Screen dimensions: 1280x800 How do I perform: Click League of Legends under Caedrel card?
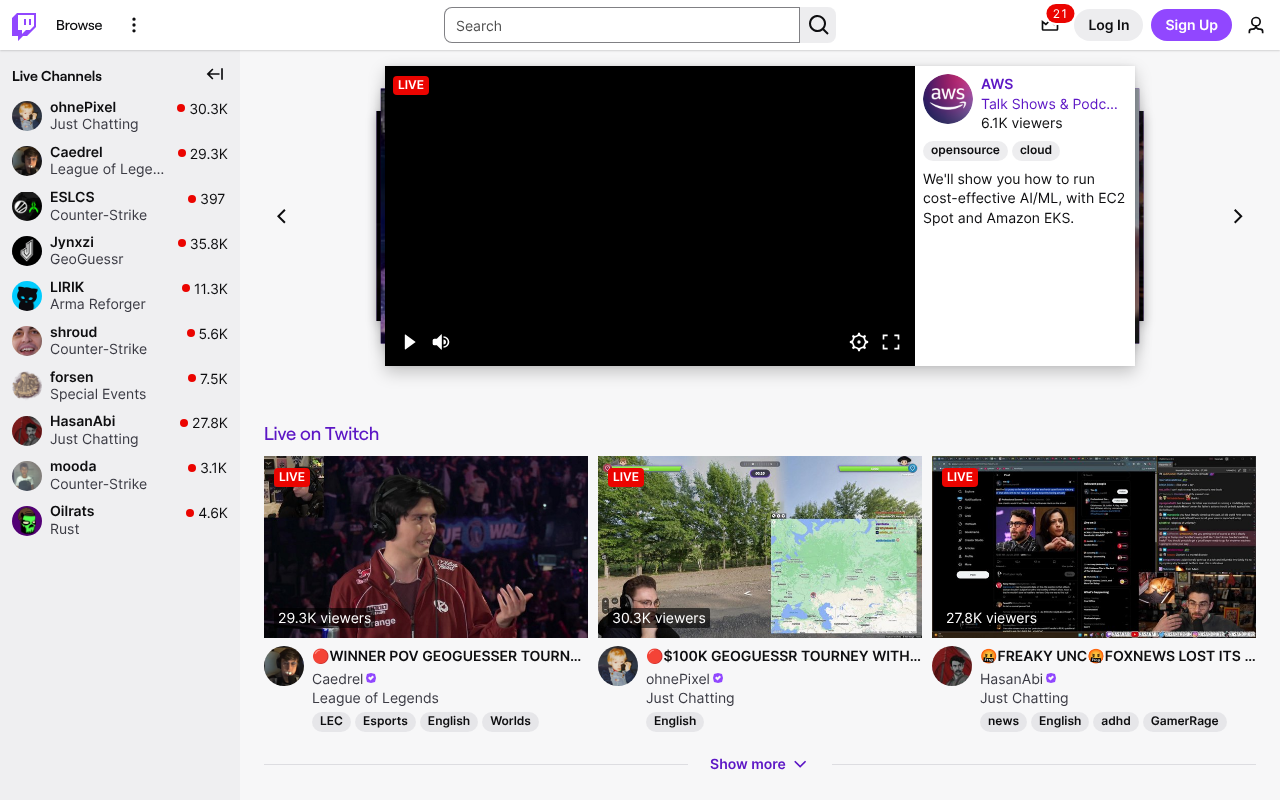375,698
